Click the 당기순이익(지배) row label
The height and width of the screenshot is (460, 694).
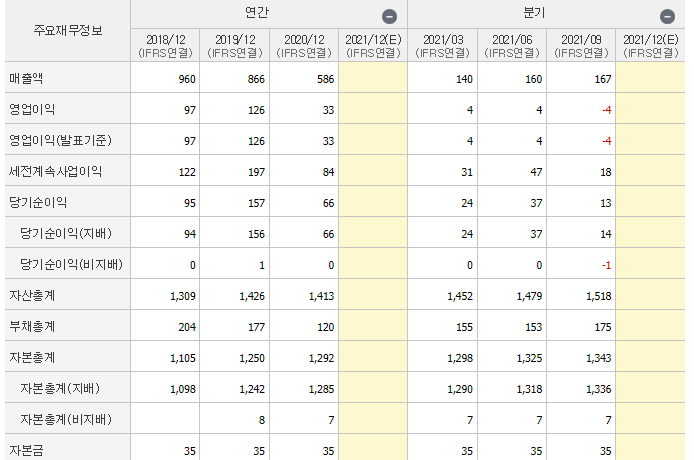click(x=66, y=233)
